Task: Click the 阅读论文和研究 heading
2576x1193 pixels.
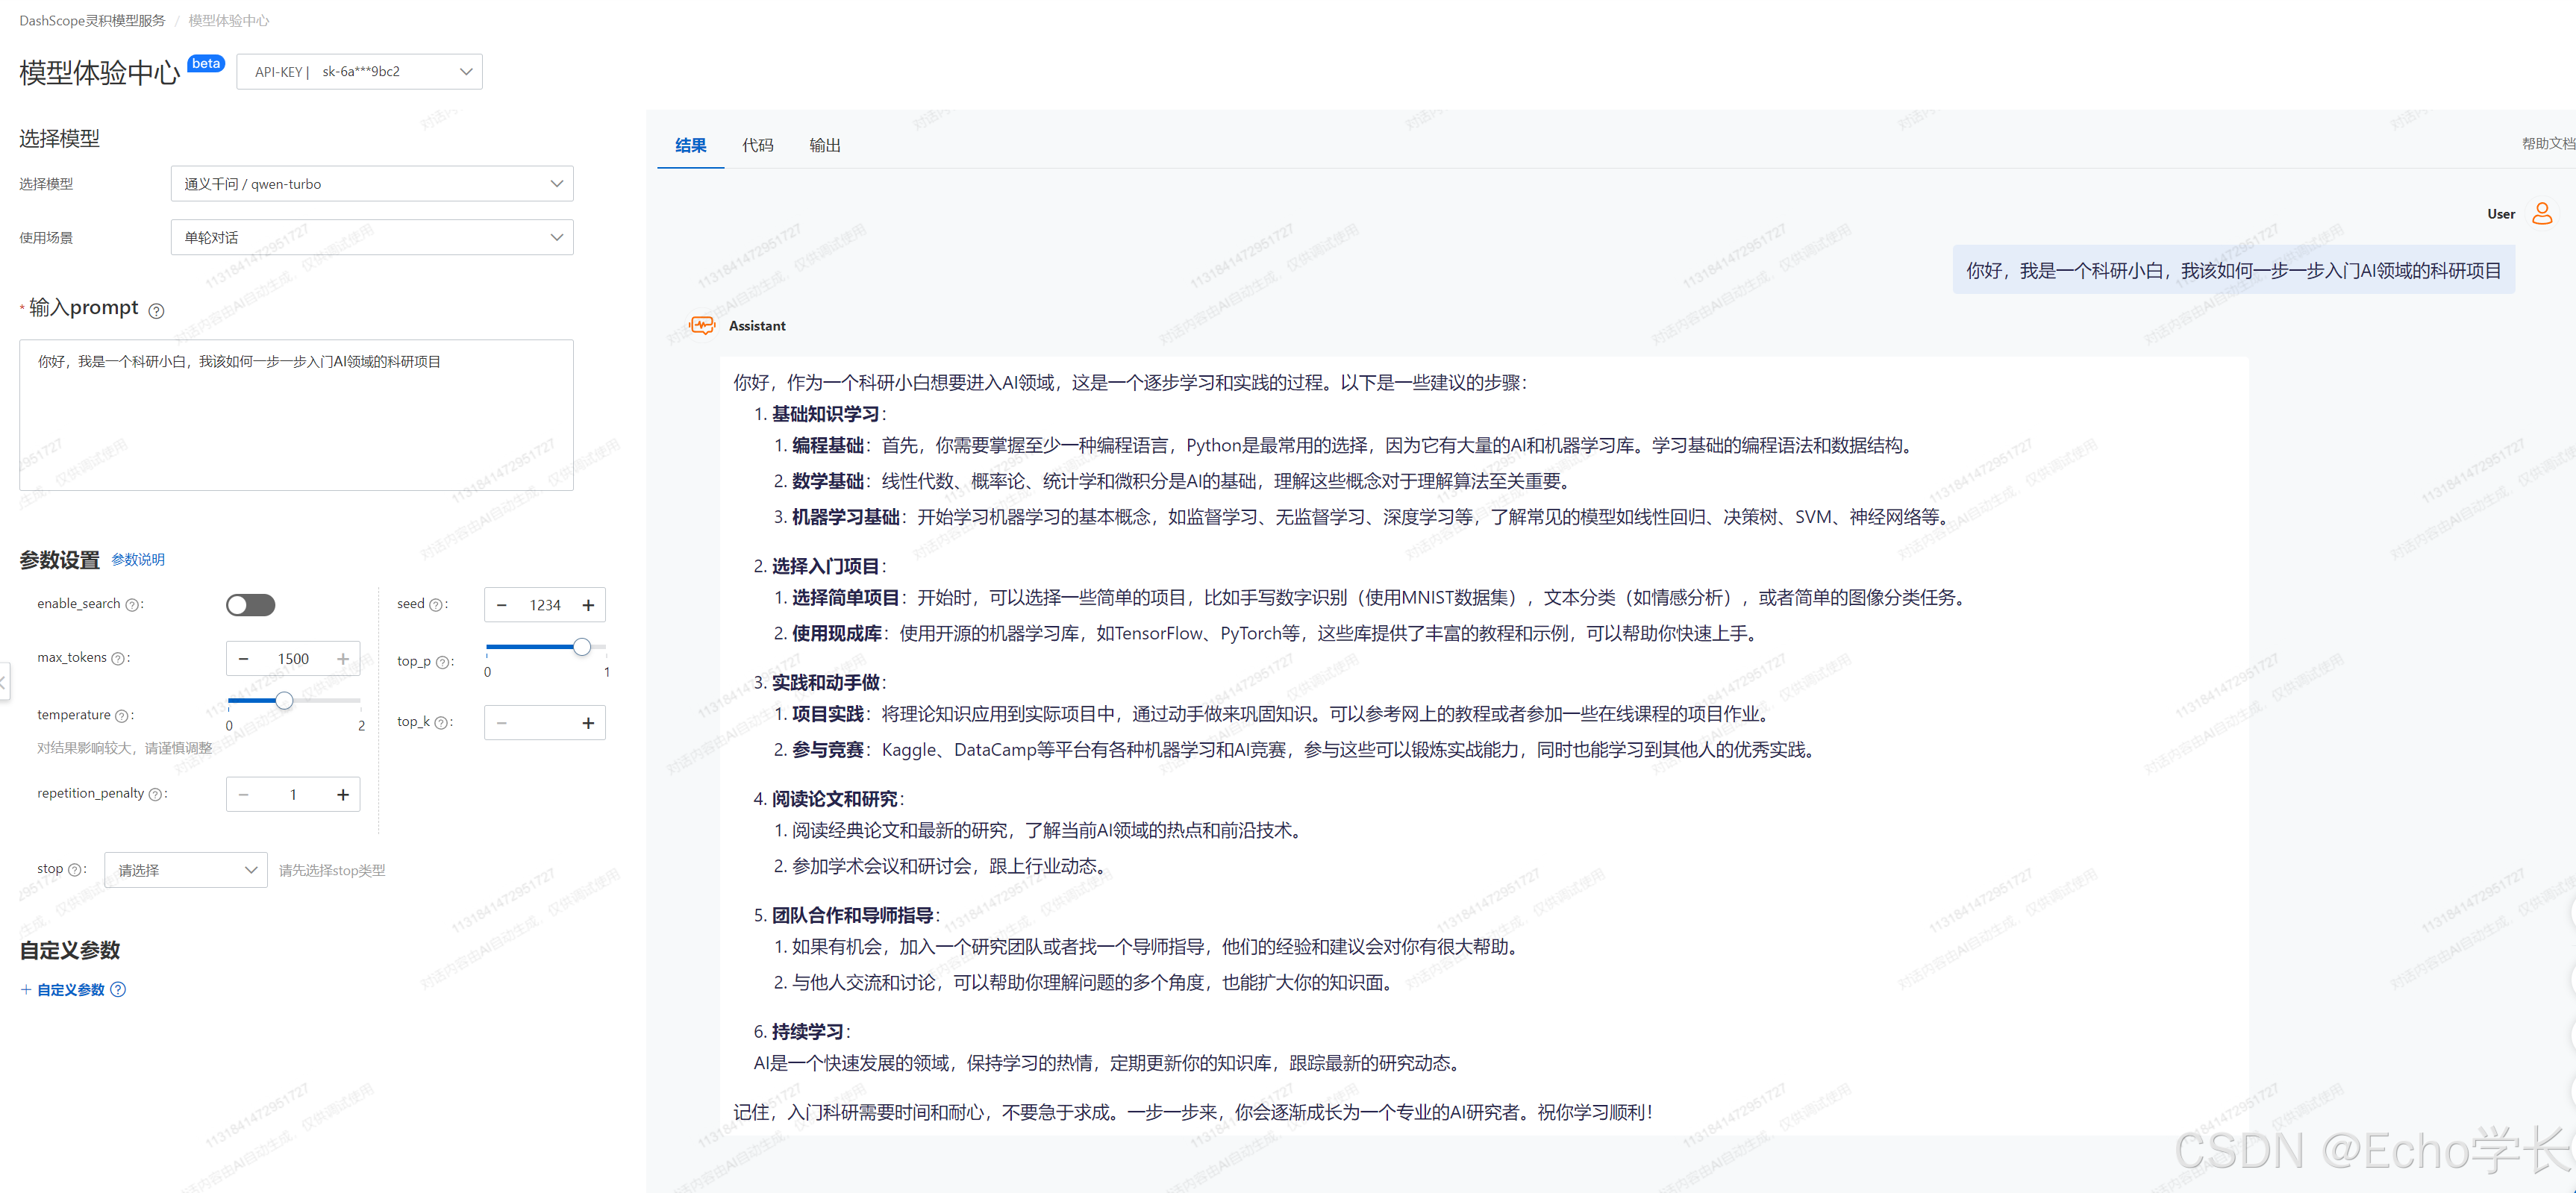Action: pyautogui.click(x=834, y=799)
